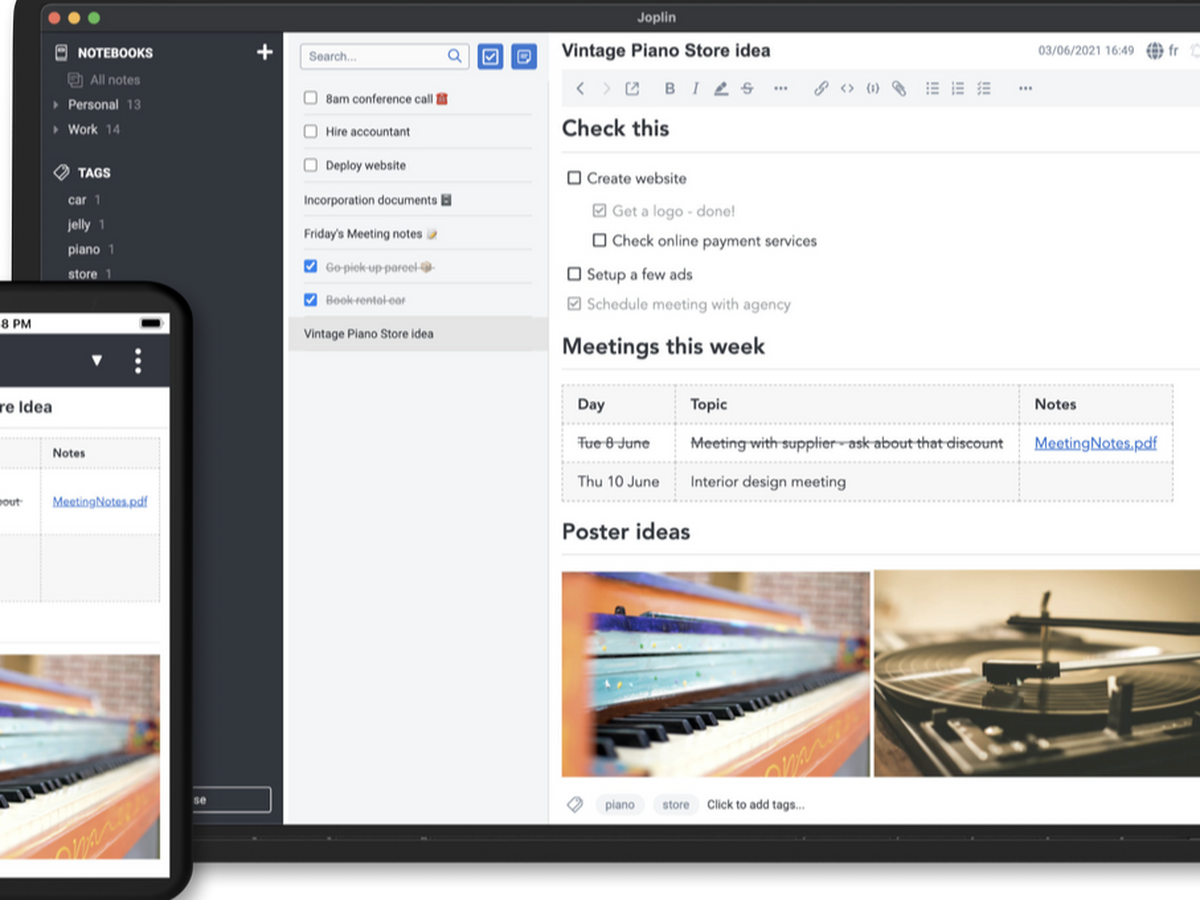Open the mobile app sort dropdown arrow

[97, 361]
